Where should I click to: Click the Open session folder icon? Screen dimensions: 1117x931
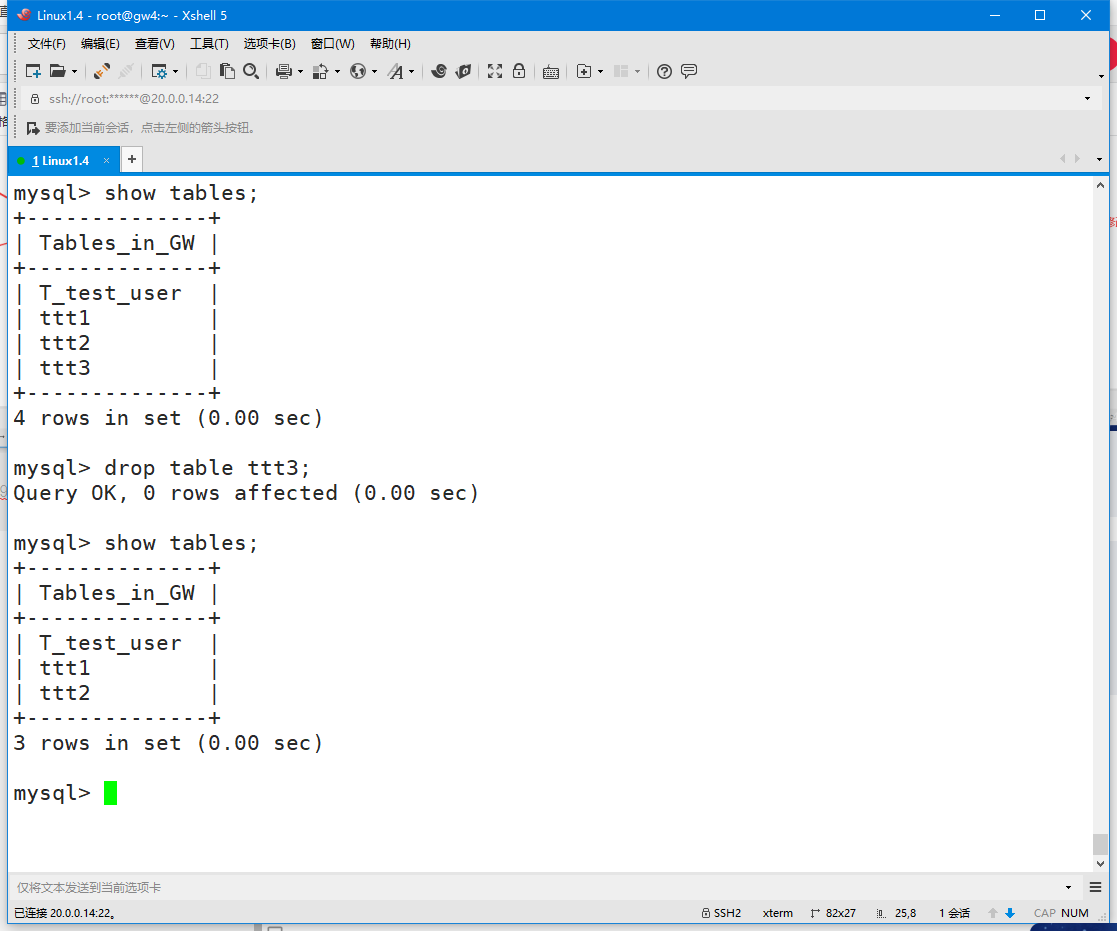pos(58,71)
